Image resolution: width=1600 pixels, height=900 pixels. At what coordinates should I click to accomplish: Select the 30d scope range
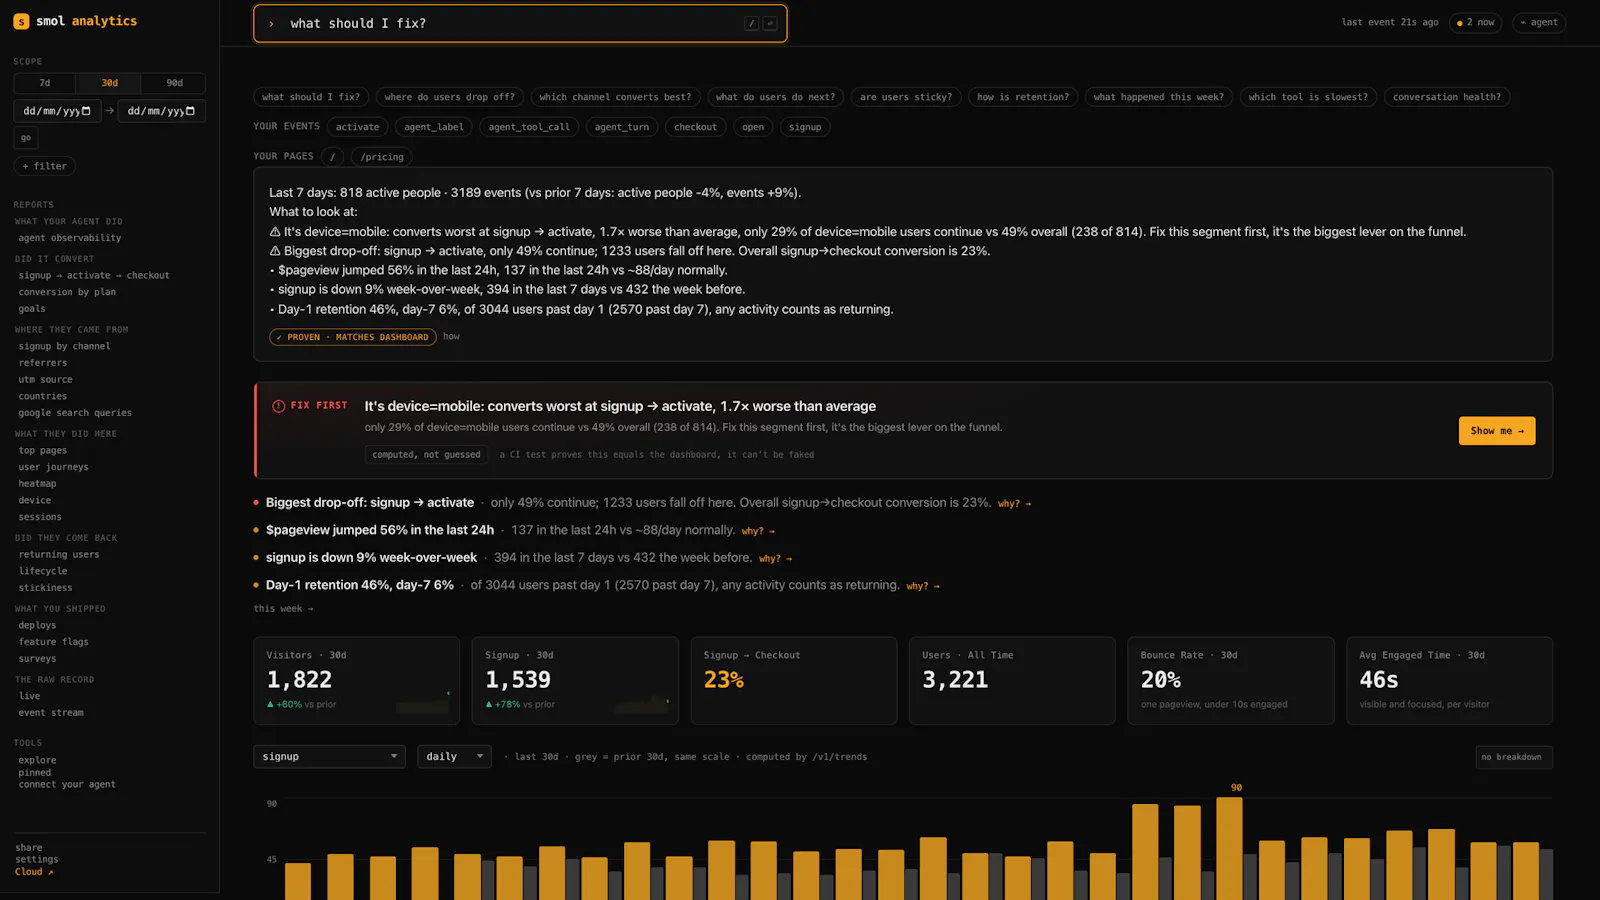tap(109, 83)
